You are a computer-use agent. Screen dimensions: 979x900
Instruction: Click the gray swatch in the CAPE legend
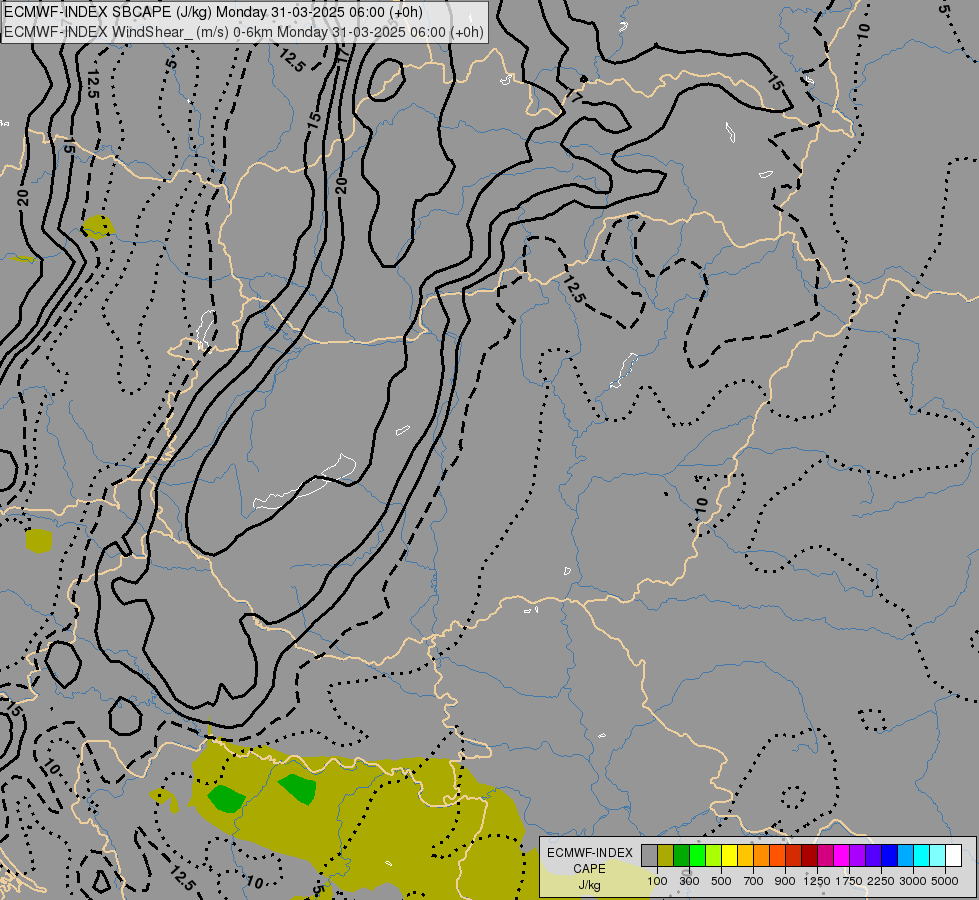649,855
